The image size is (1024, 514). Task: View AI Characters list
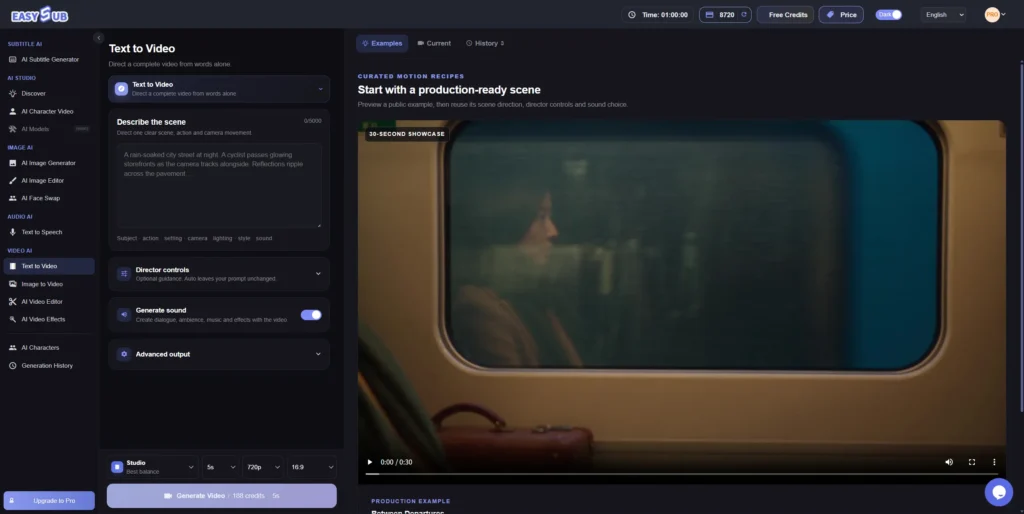pos(49,348)
